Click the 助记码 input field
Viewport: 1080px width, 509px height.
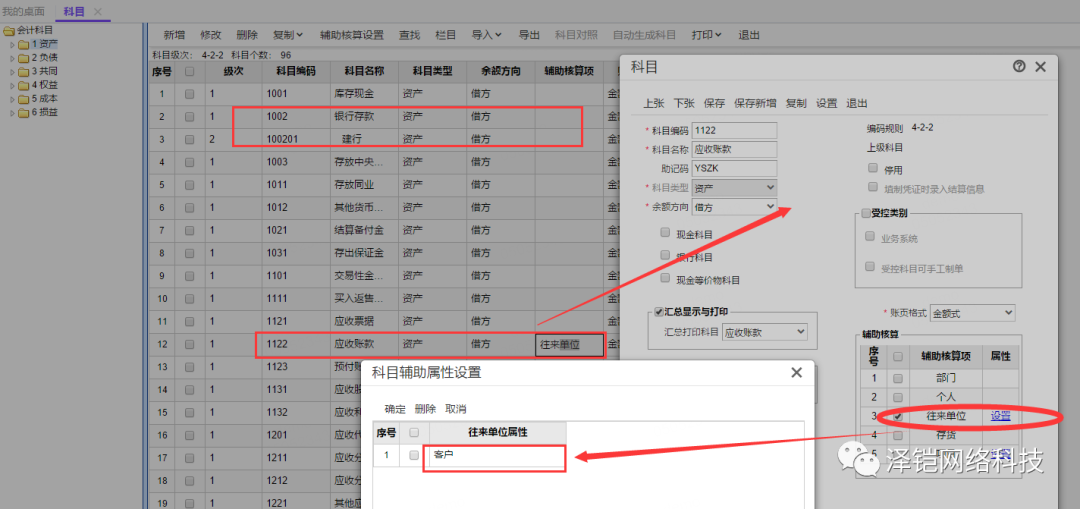click(x=733, y=169)
